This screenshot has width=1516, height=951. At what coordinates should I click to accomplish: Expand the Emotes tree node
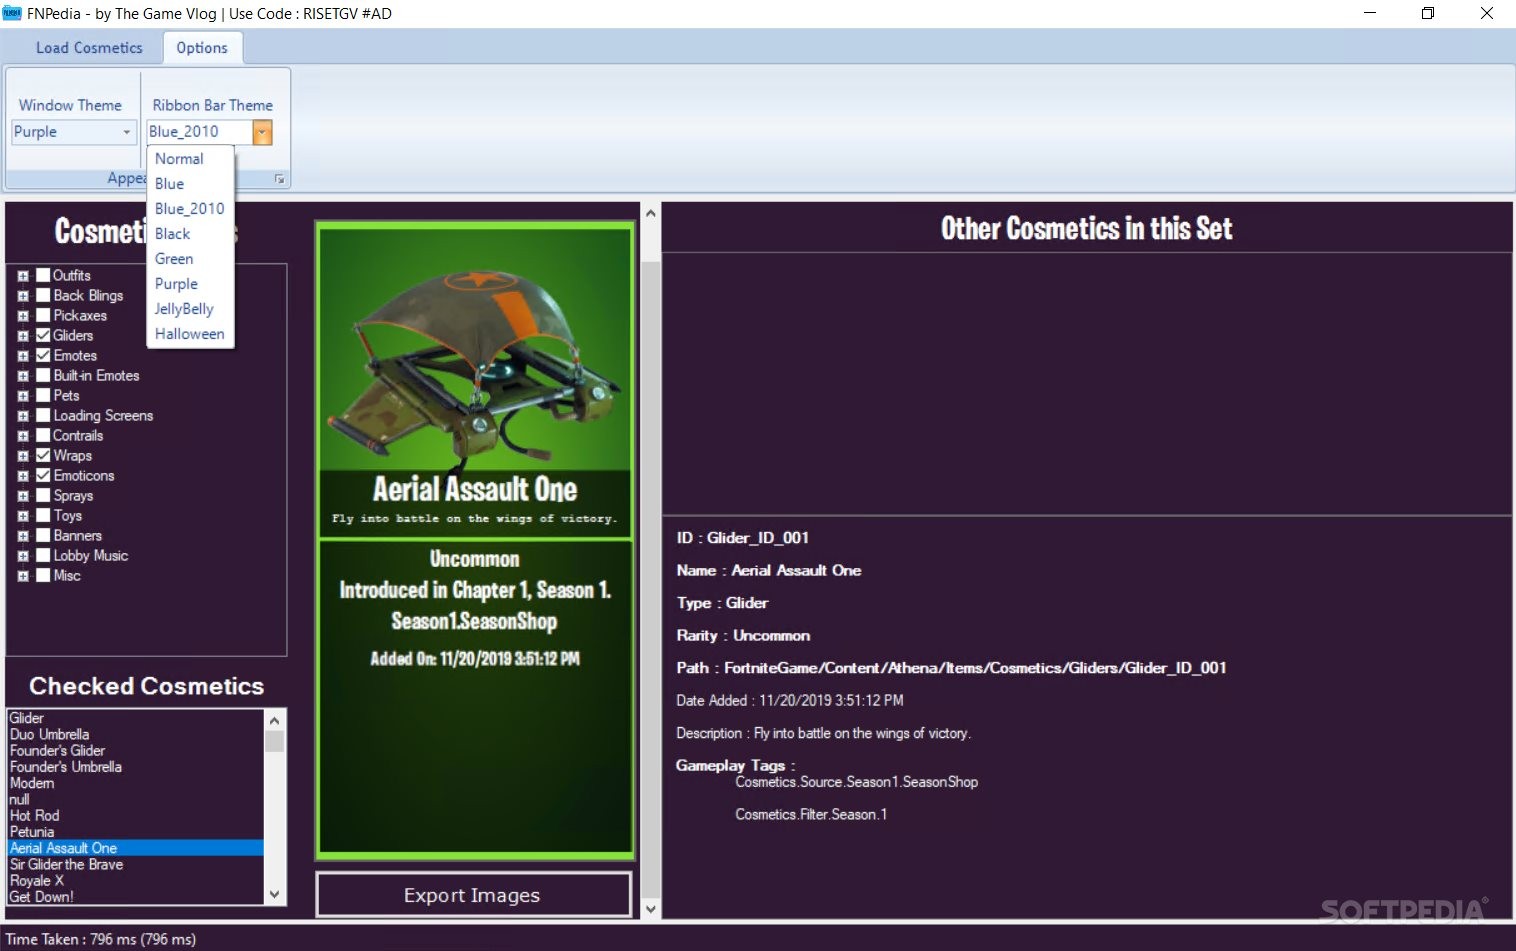tap(23, 356)
